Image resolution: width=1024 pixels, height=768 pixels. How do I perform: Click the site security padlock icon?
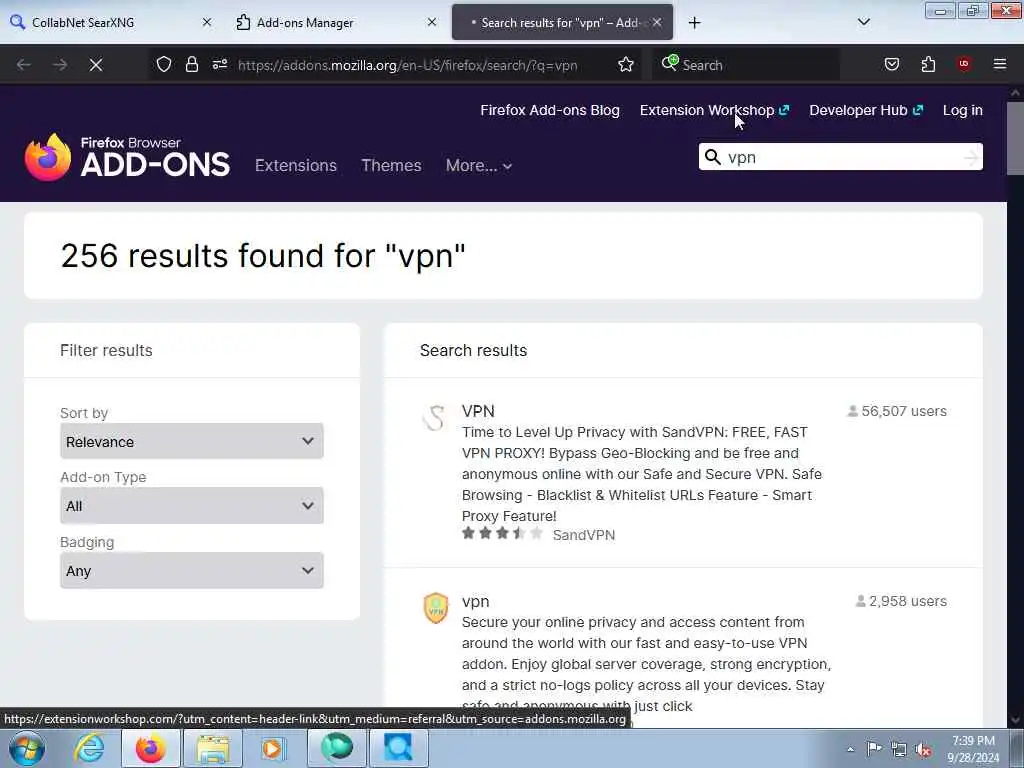(x=191, y=65)
